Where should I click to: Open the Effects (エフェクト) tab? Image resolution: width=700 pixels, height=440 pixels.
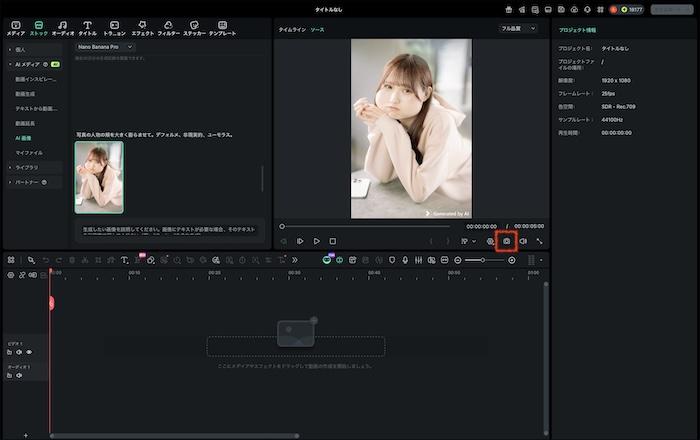142,27
